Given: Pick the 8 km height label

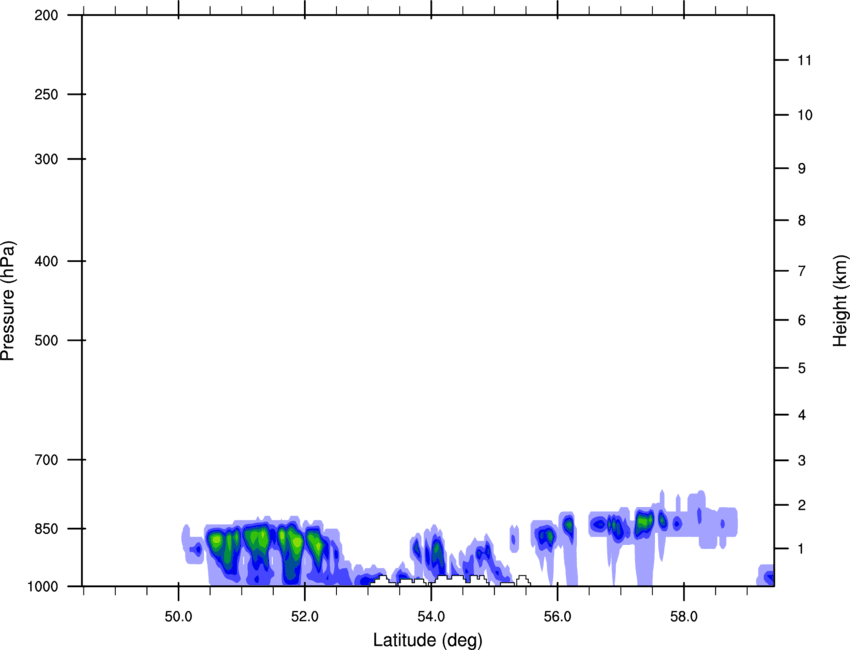Looking at the screenshot, I should [x=802, y=220].
